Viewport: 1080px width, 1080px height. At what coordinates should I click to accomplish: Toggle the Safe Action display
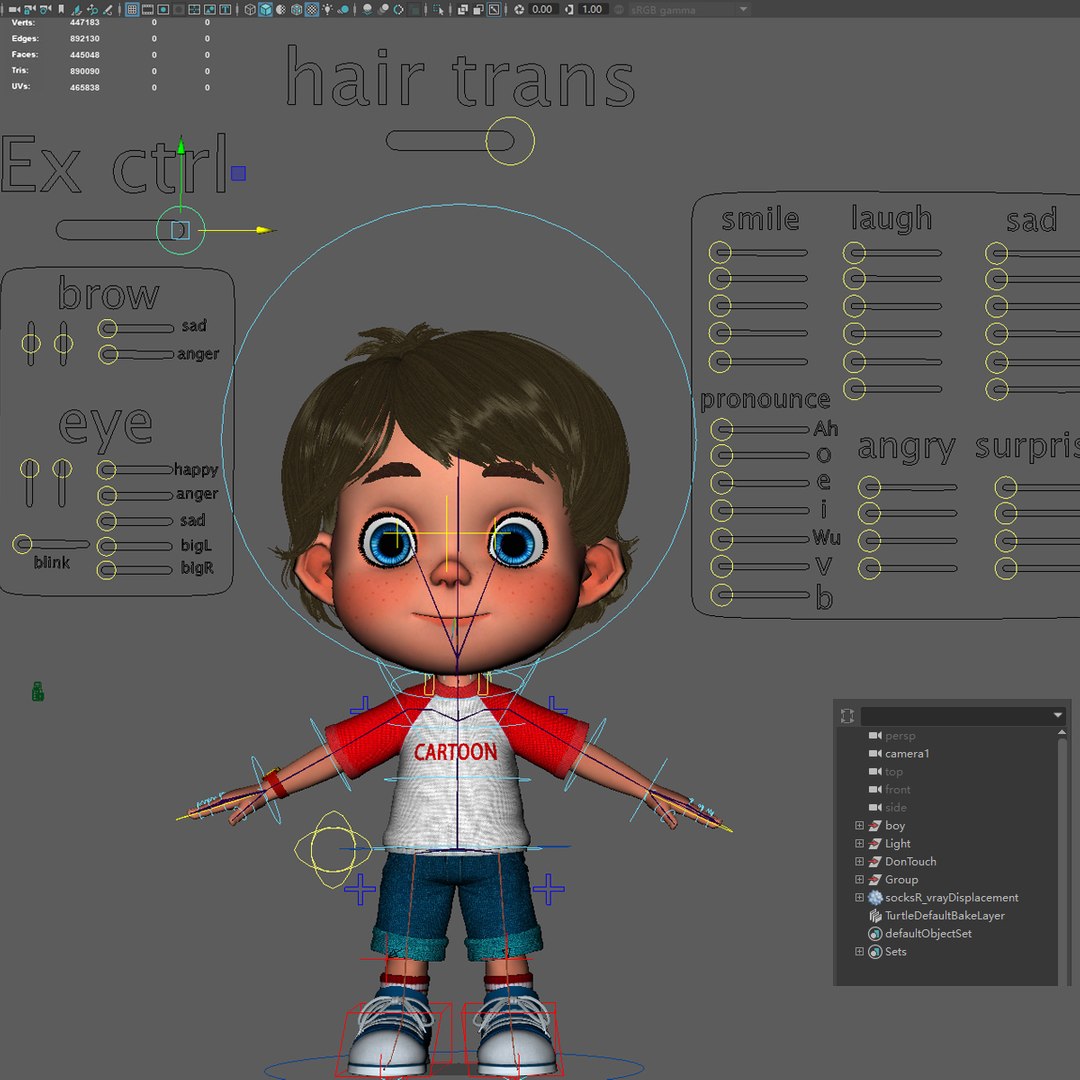point(210,10)
